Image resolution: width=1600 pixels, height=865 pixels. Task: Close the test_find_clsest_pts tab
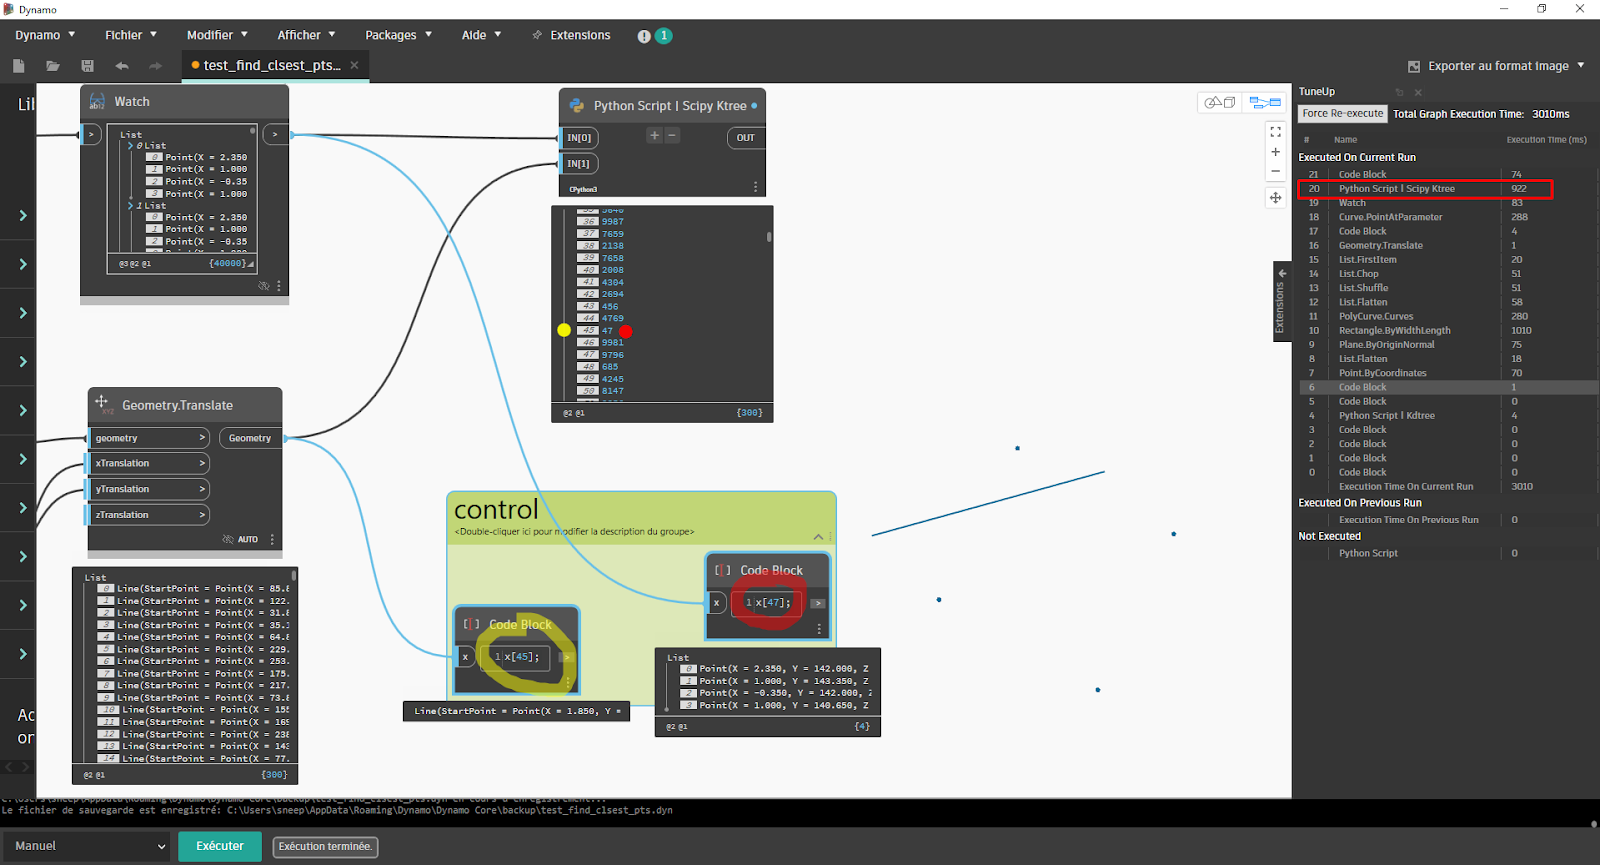tap(353, 65)
